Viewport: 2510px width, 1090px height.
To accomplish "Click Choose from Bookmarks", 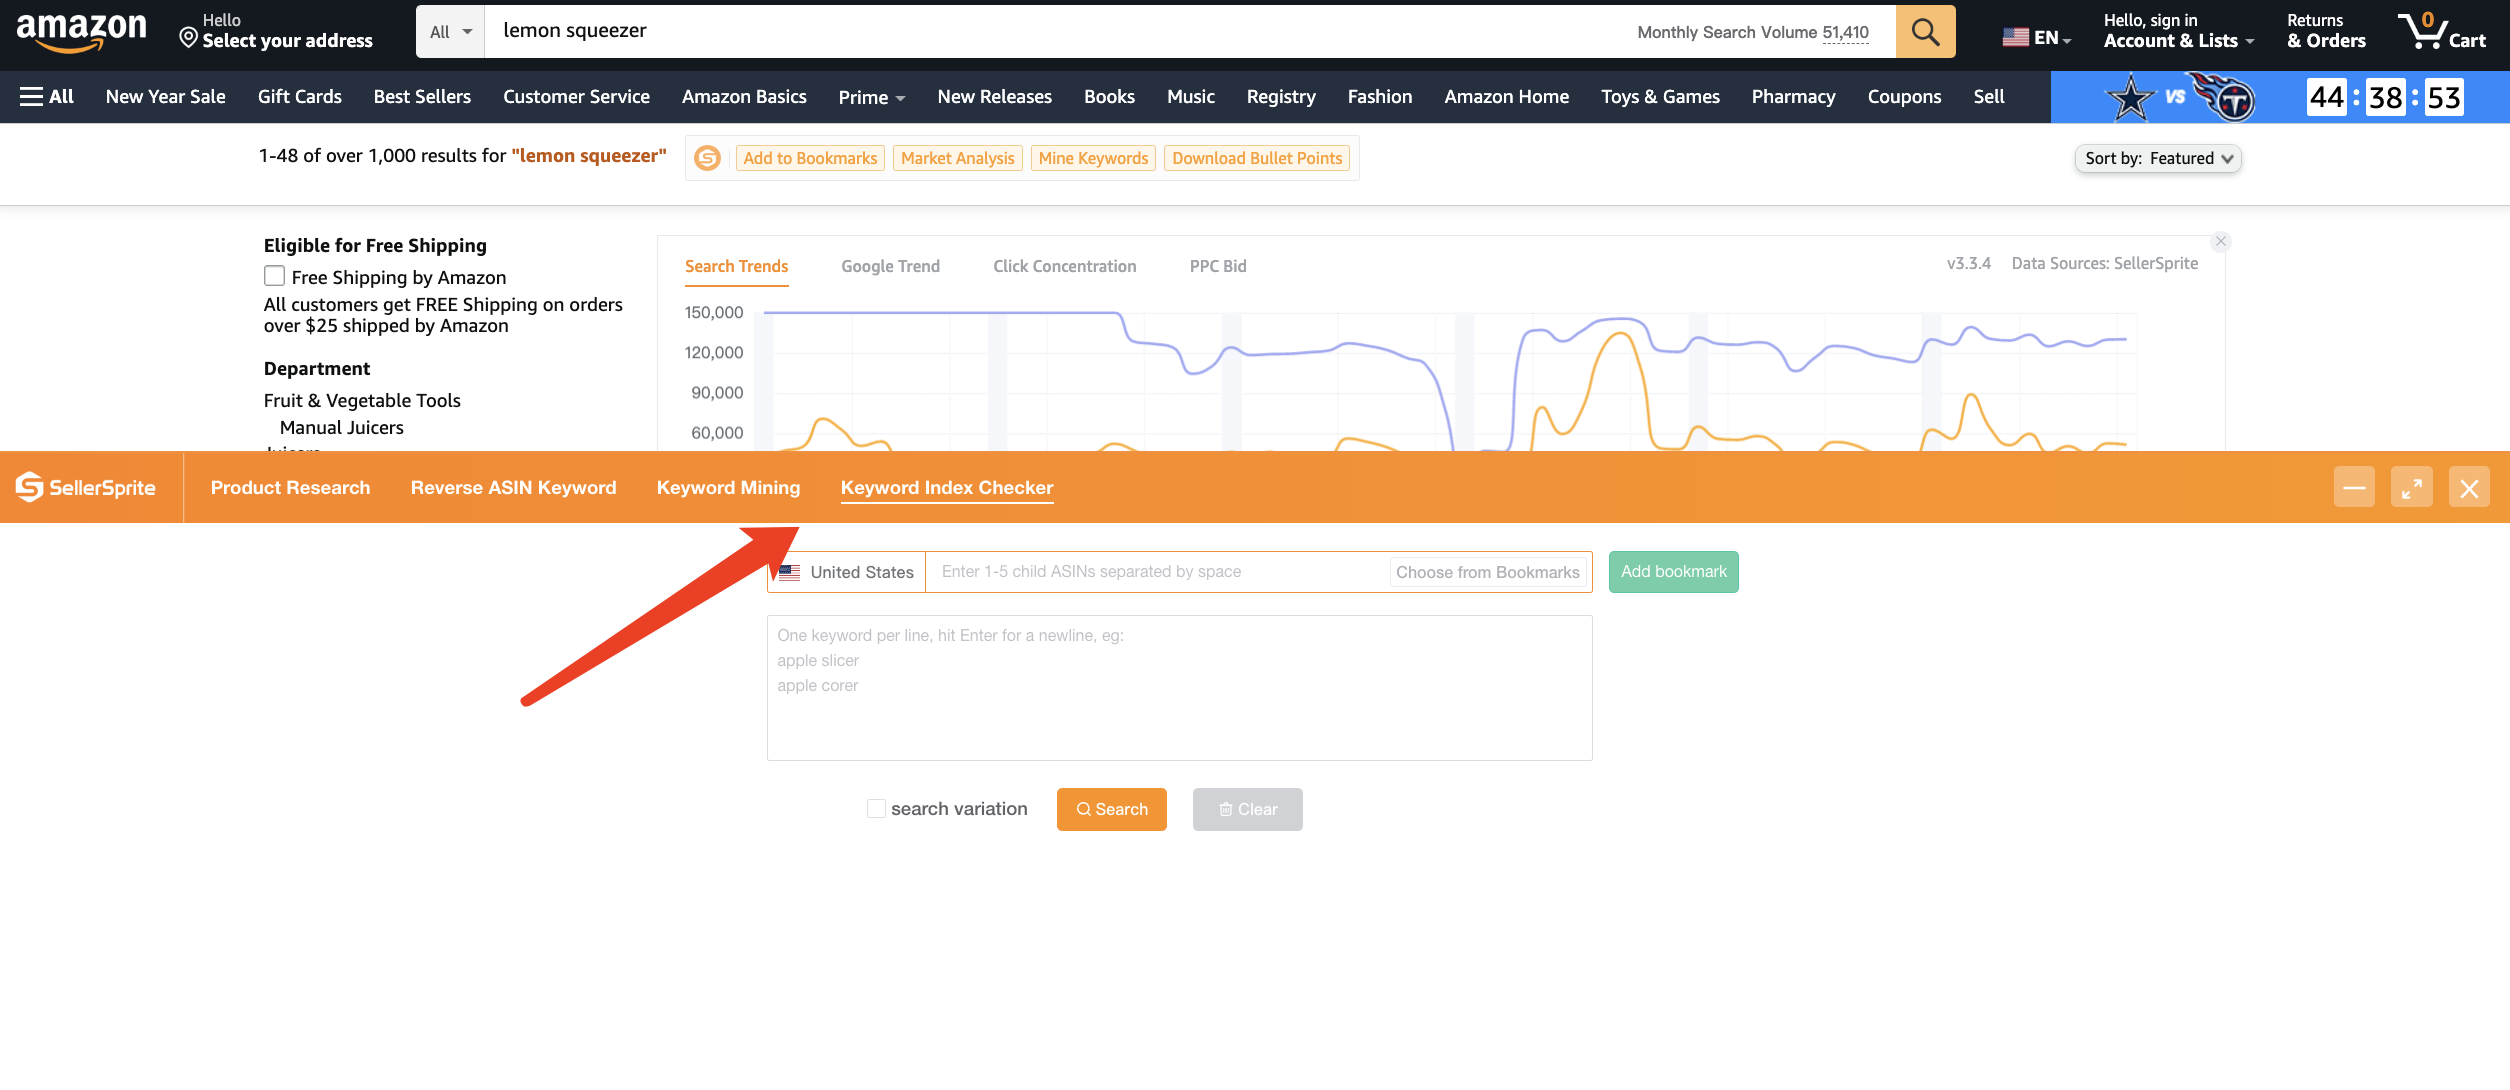I will point(1488,572).
